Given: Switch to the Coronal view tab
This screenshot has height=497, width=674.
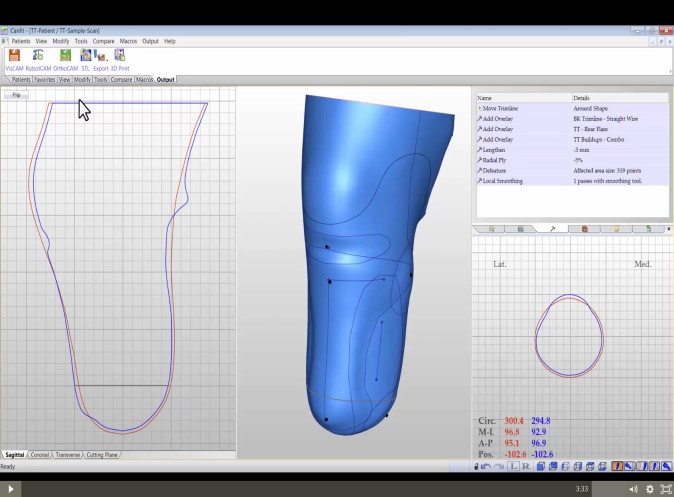Looking at the screenshot, I should (41, 455).
